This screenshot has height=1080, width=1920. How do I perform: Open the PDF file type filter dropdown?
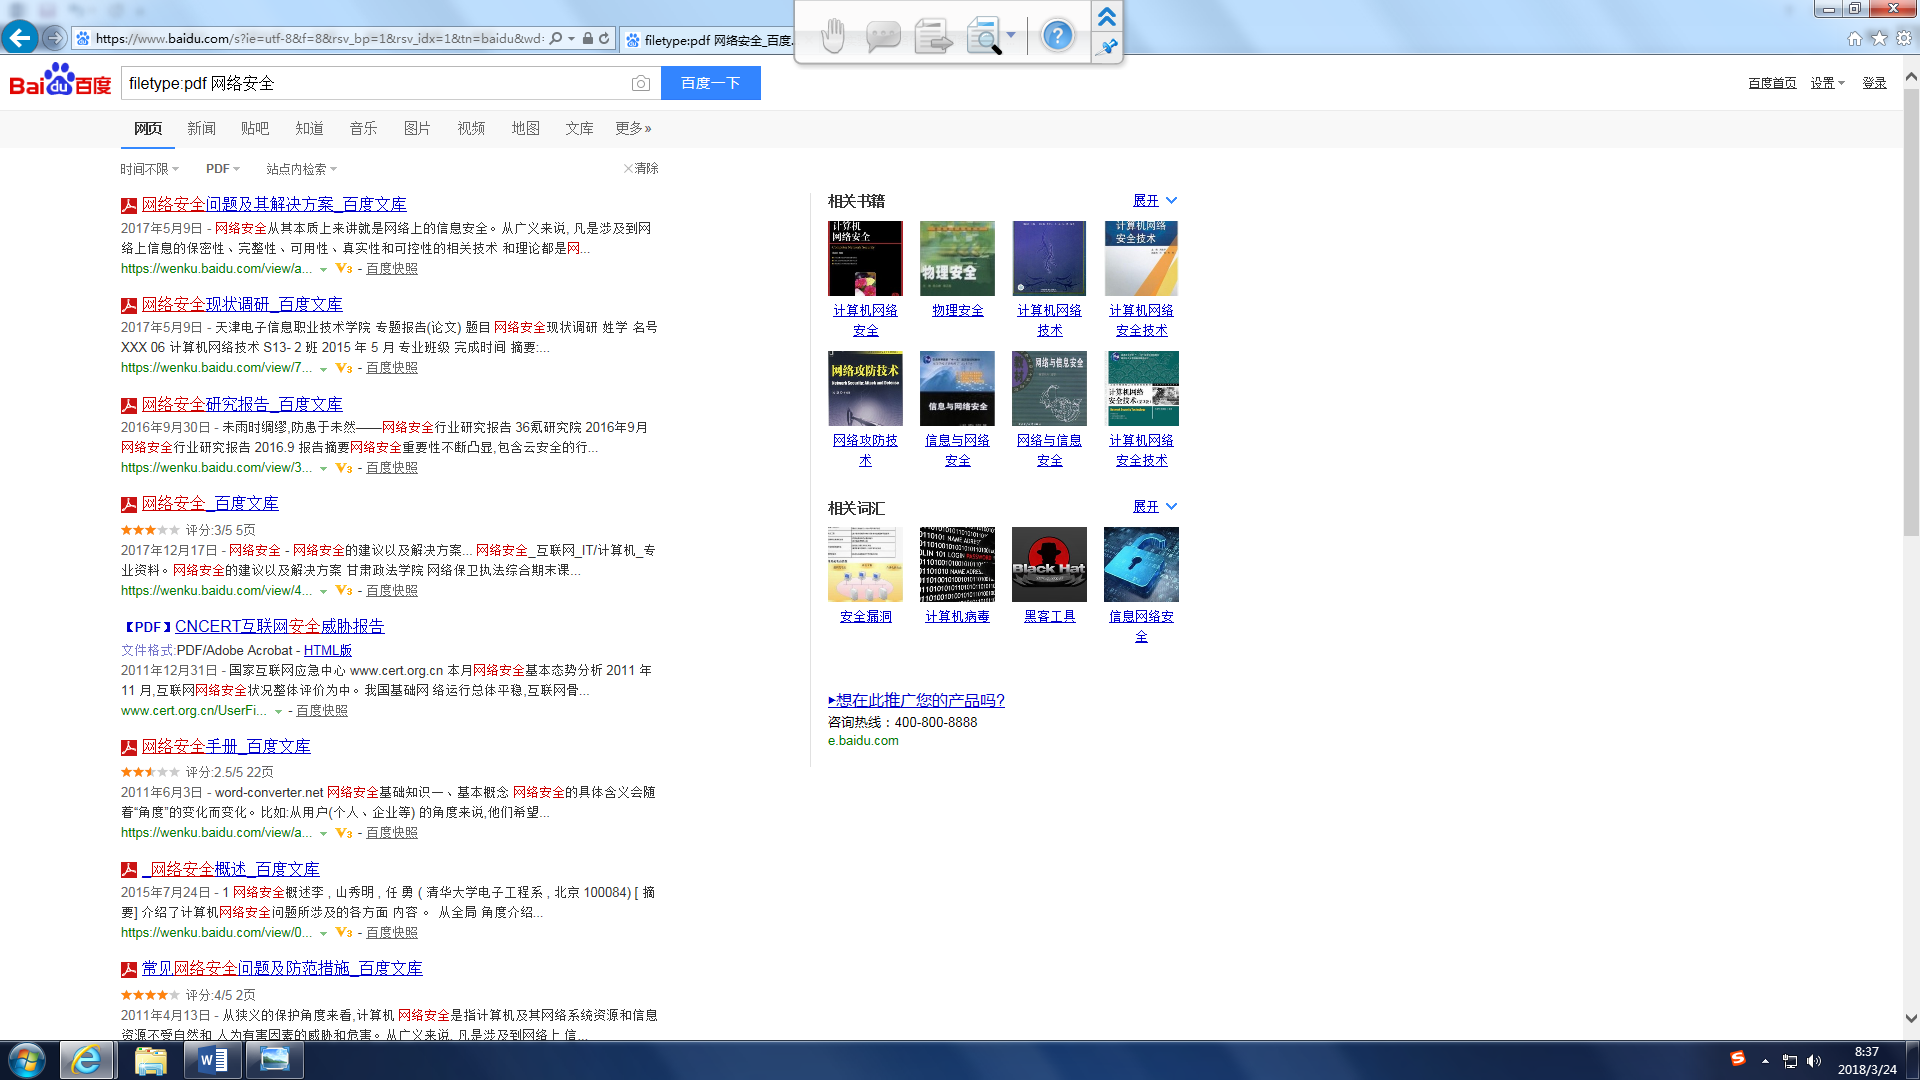point(223,169)
